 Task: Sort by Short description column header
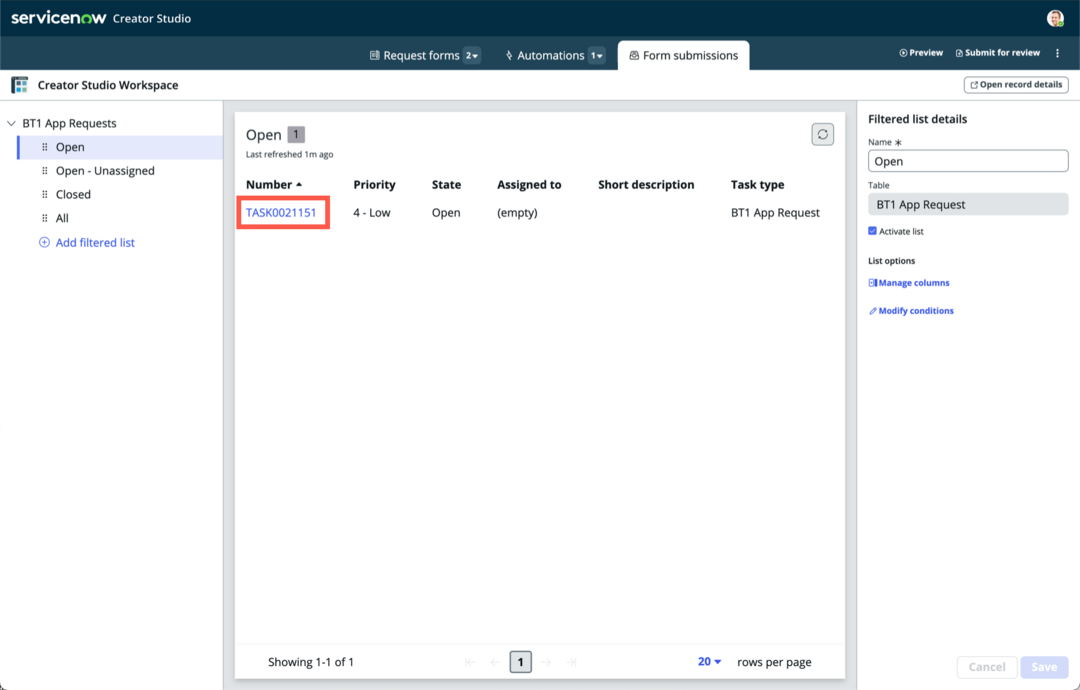(x=646, y=185)
